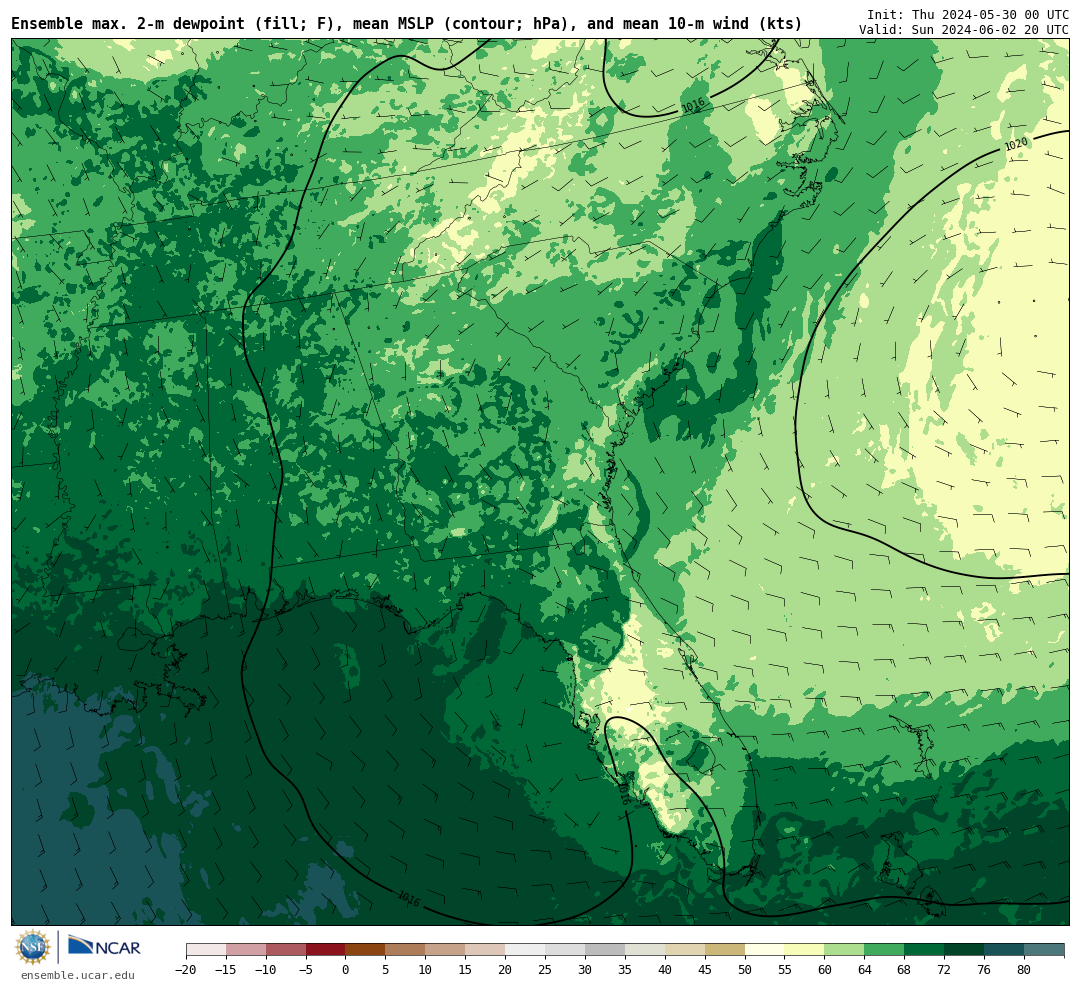Click the colorbar tick label 0
Screen dimensions: 1080x988
pos(346,970)
